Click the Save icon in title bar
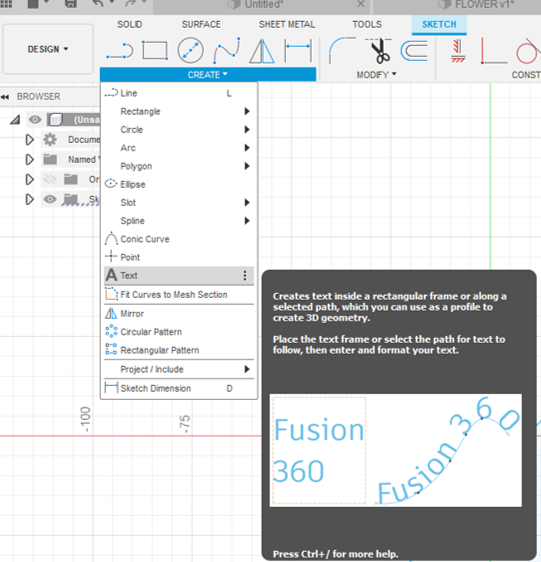The height and width of the screenshot is (562, 541). pyautogui.click(x=71, y=4)
